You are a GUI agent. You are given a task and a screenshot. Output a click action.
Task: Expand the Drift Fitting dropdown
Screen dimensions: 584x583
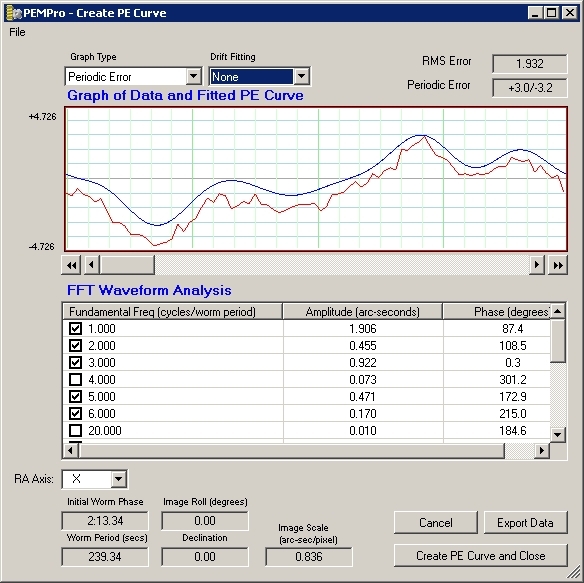[302, 77]
